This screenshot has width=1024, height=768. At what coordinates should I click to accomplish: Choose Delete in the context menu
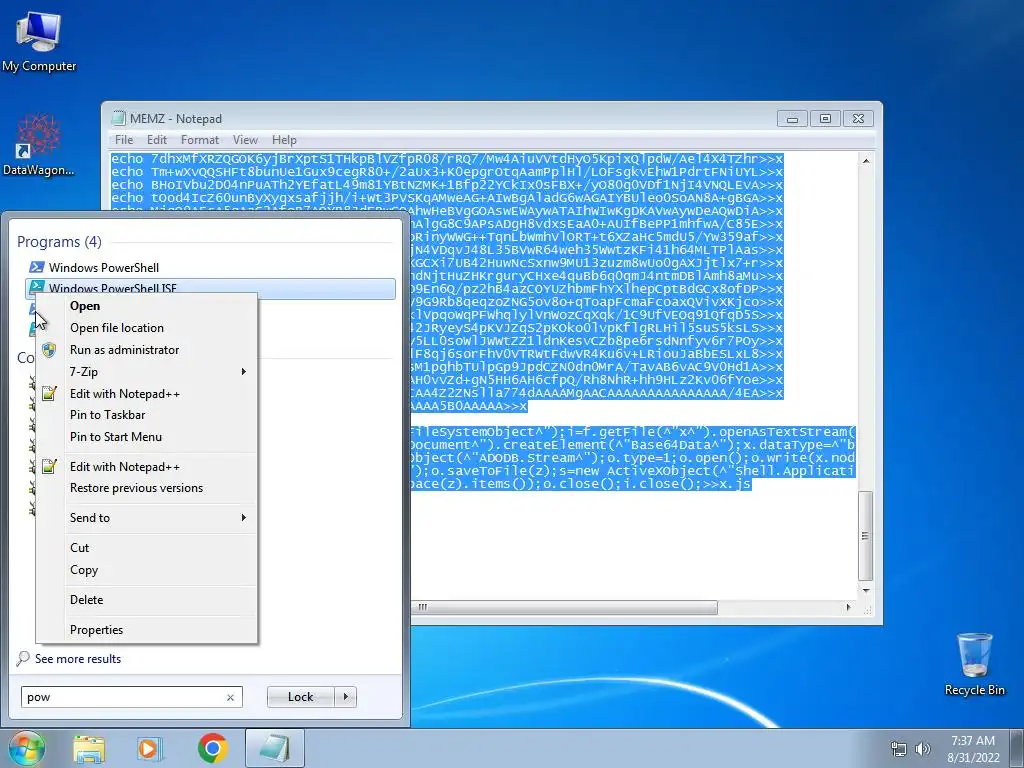point(147,600)
